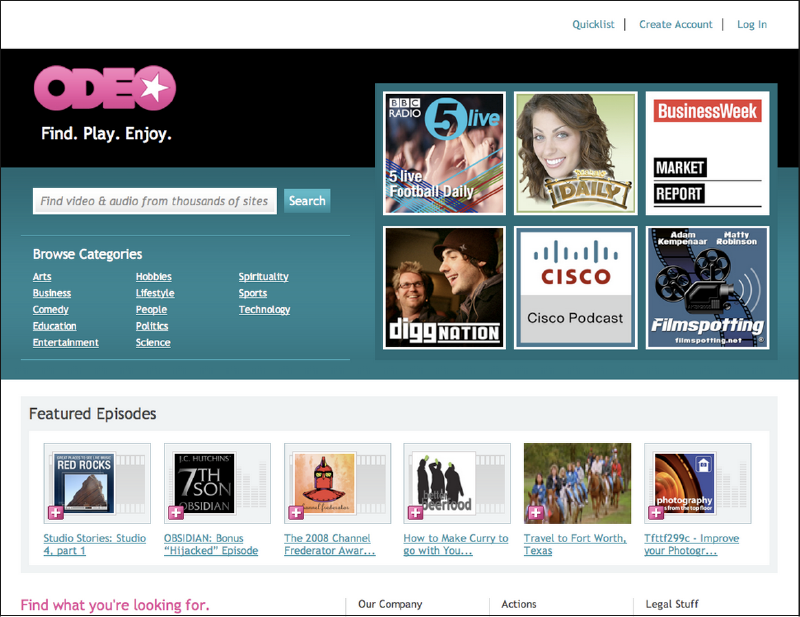Open How to Make Curry to go with You... link
The width and height of the screenshot is (800, 617).
click(x=456, y=545)
